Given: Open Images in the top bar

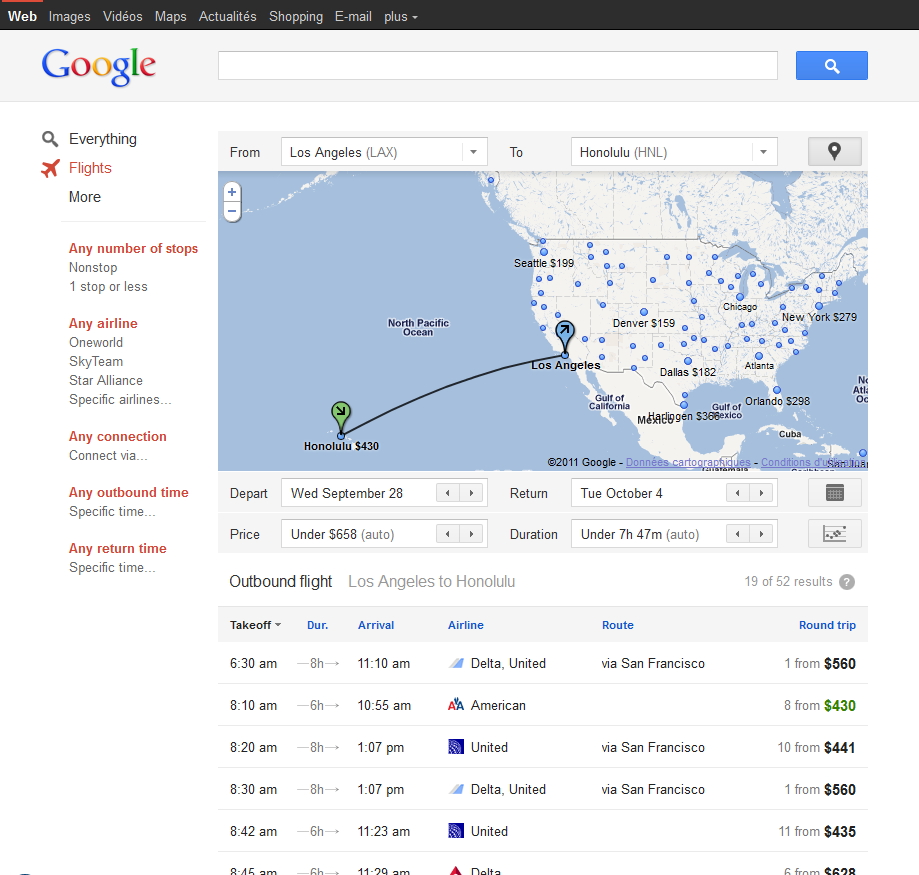Looking at the screenshot, I should [69, 16].
